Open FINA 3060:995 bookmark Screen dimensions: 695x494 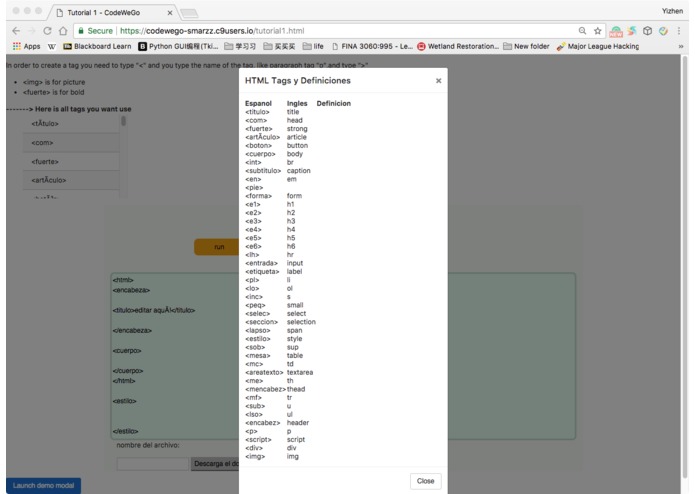372,46
